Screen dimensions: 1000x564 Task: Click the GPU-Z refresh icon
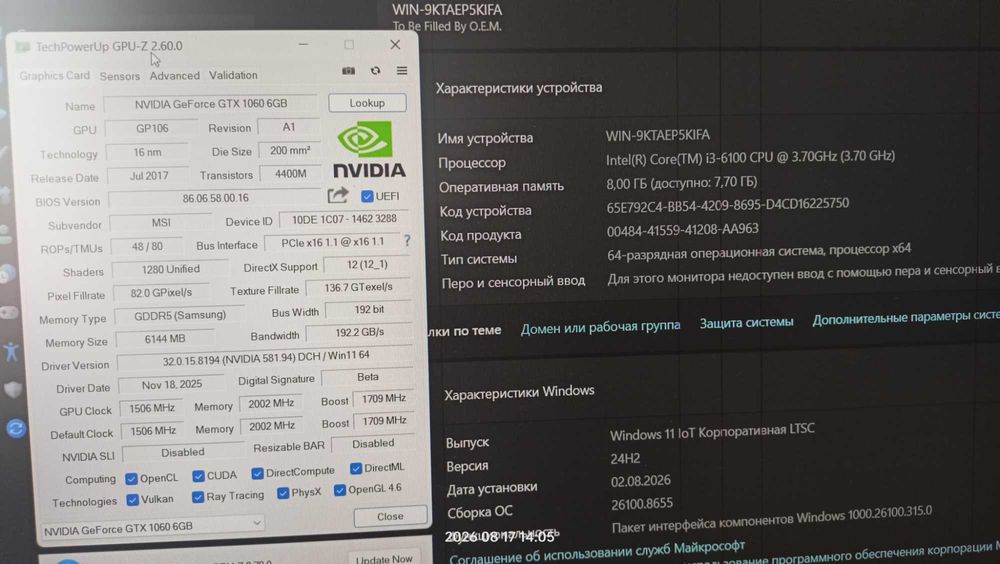pos(375,71)
